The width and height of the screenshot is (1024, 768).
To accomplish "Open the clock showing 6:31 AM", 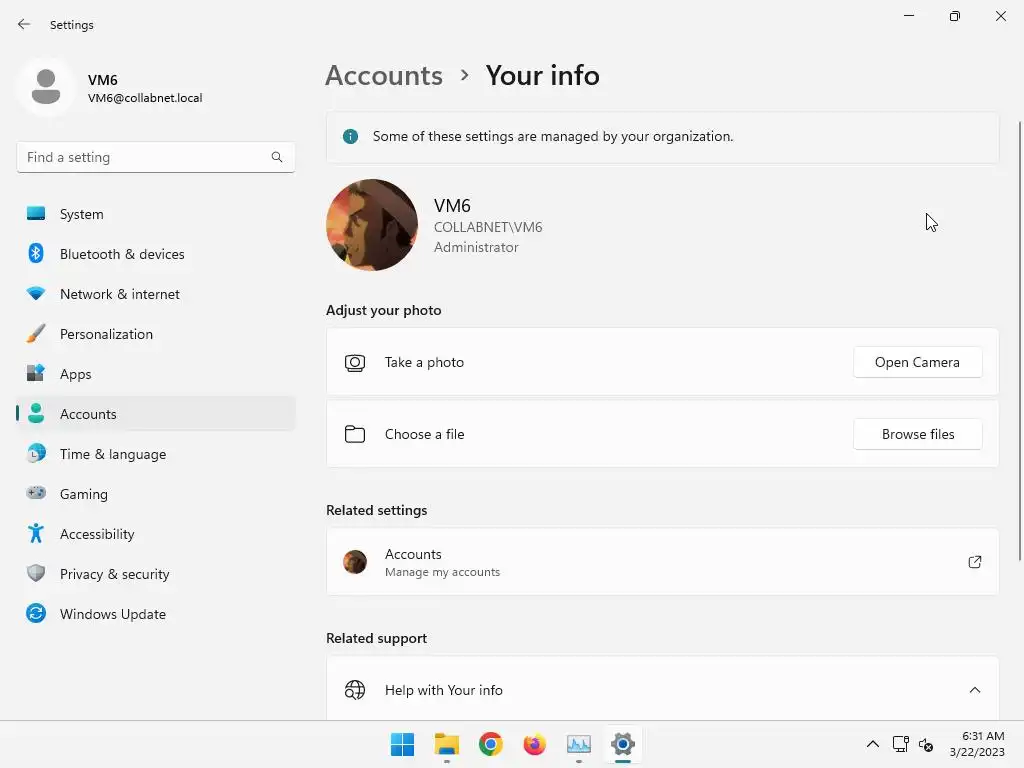I will pyautogui.click(x=977, y=744).
